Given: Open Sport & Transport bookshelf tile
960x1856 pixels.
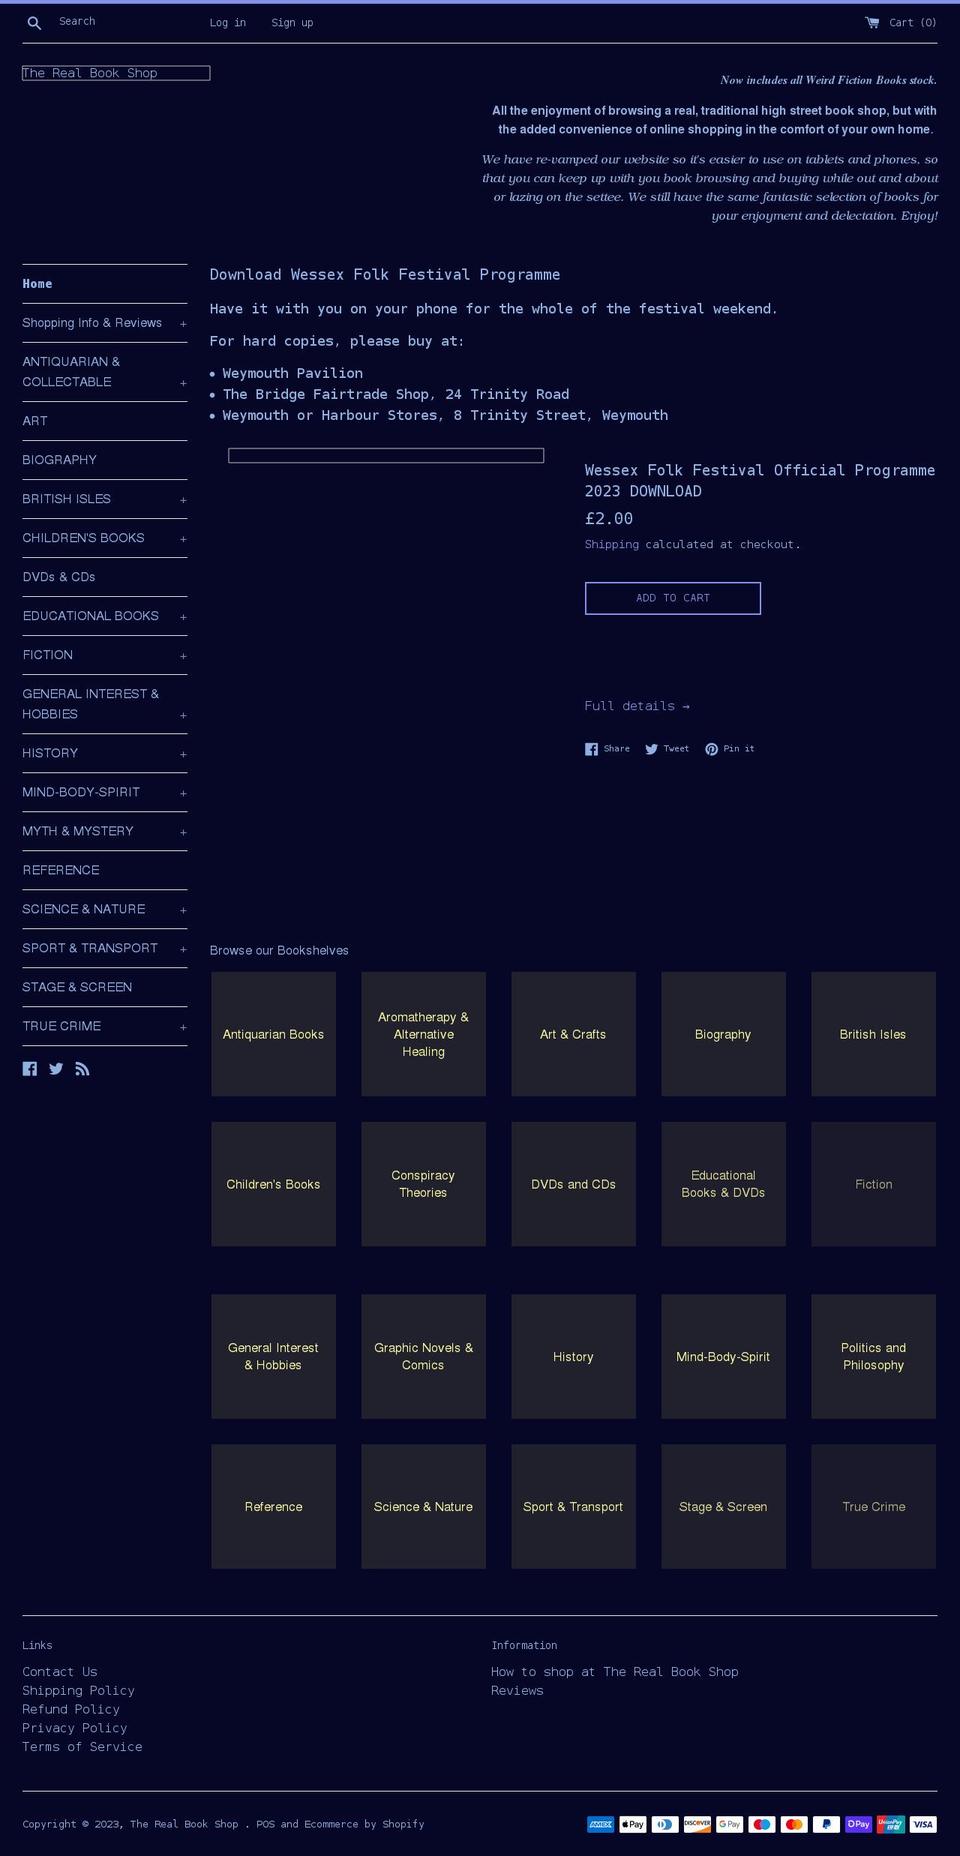Looking at the screenshot, I should 573,1507.
